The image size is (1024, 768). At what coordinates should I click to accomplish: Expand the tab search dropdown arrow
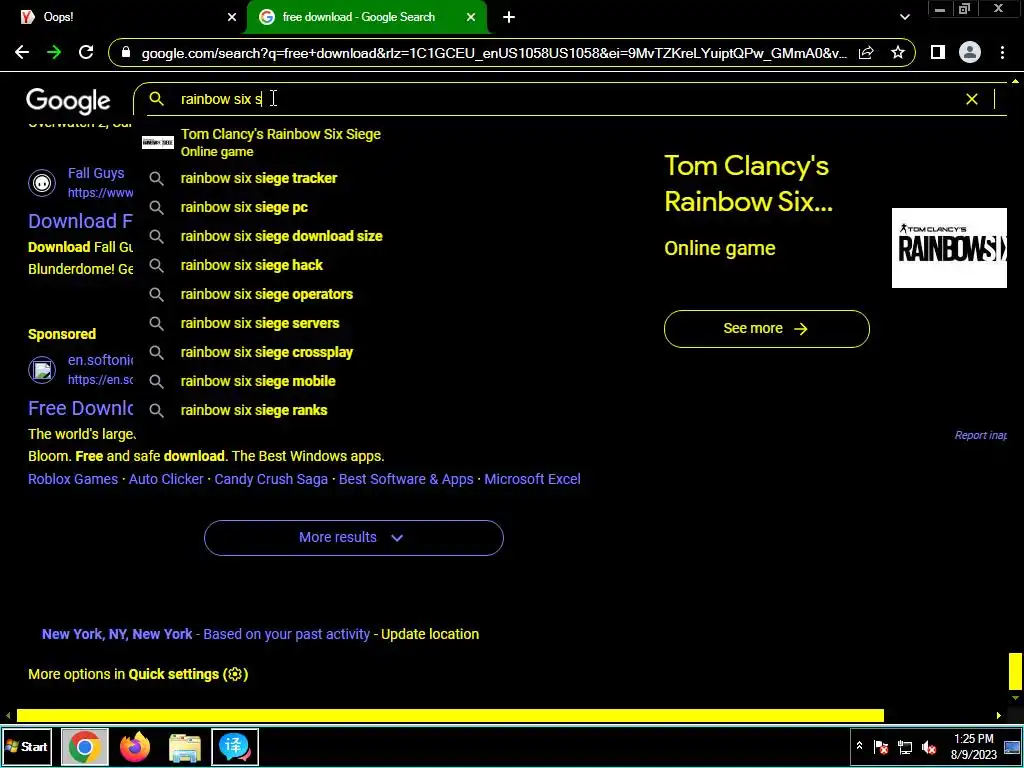(904, 18)
